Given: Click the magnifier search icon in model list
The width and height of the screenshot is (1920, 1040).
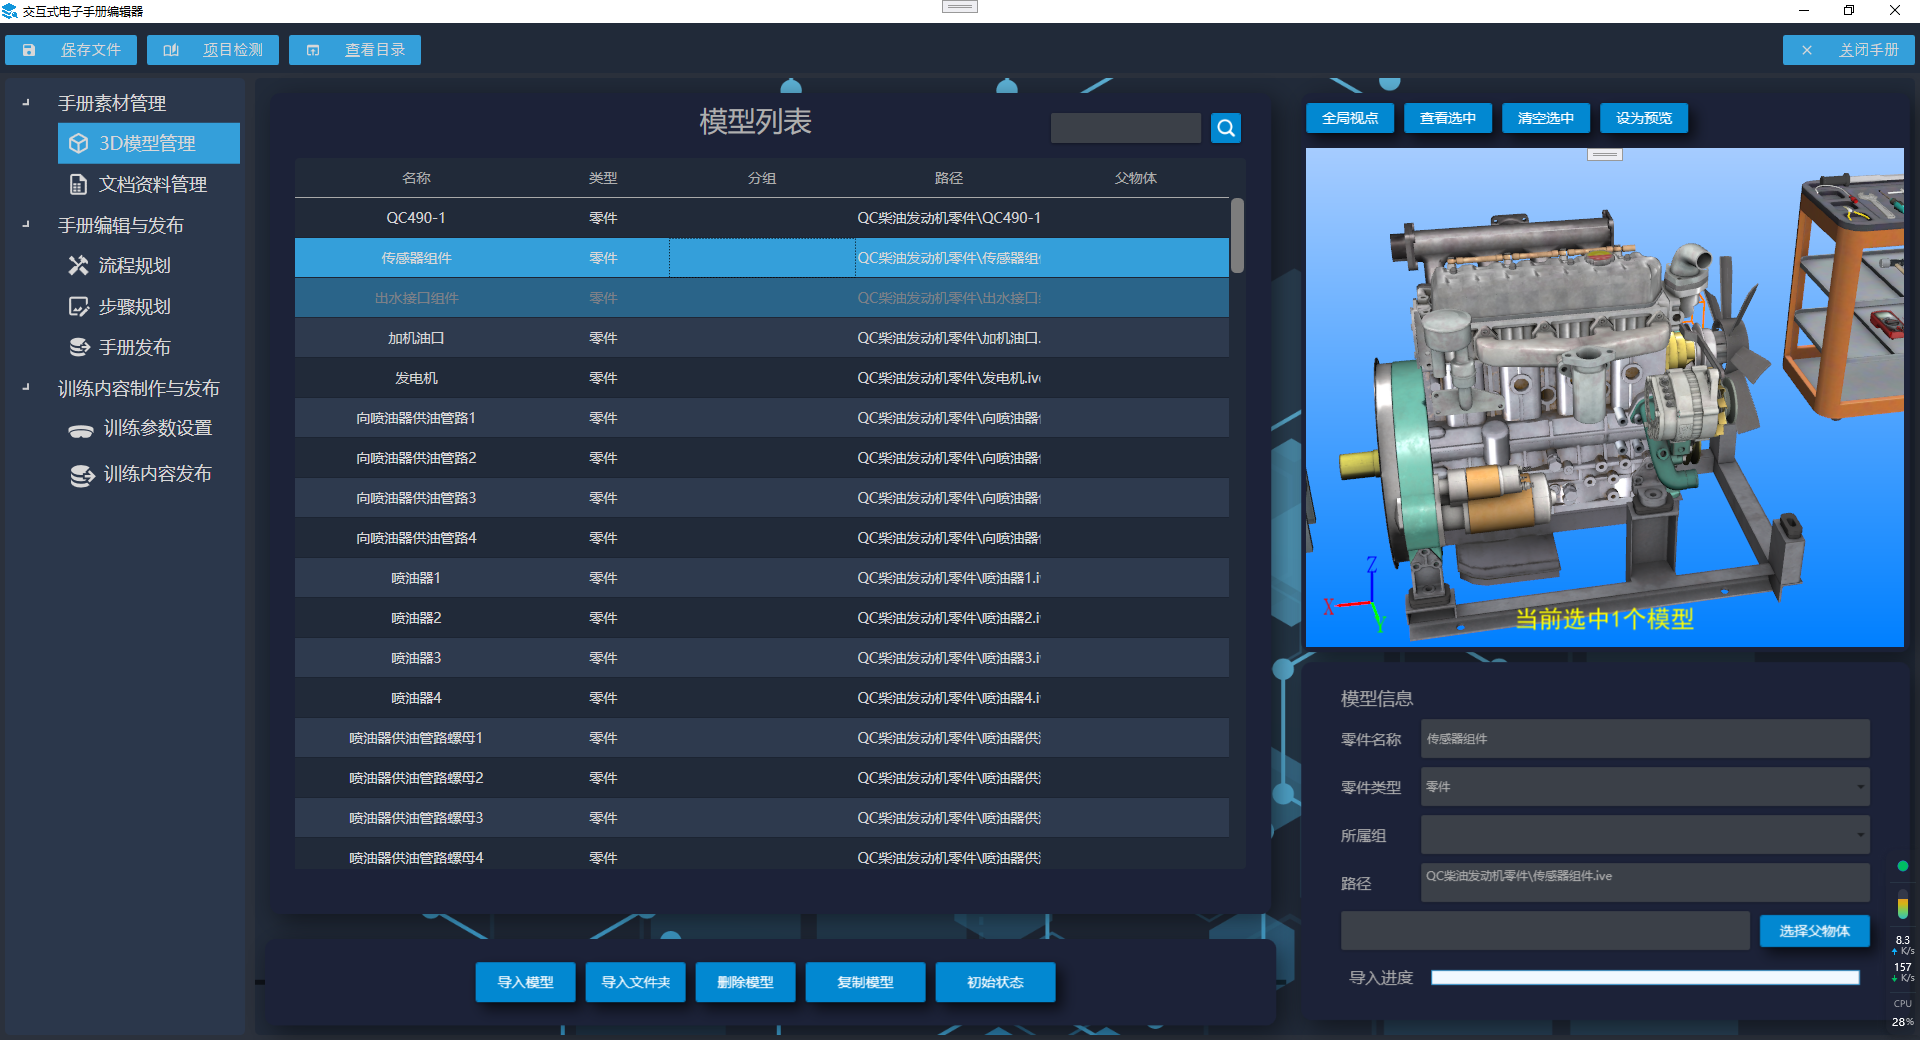Looking at the screenshot, I should pyautogui.click(x=1225, y=128).
